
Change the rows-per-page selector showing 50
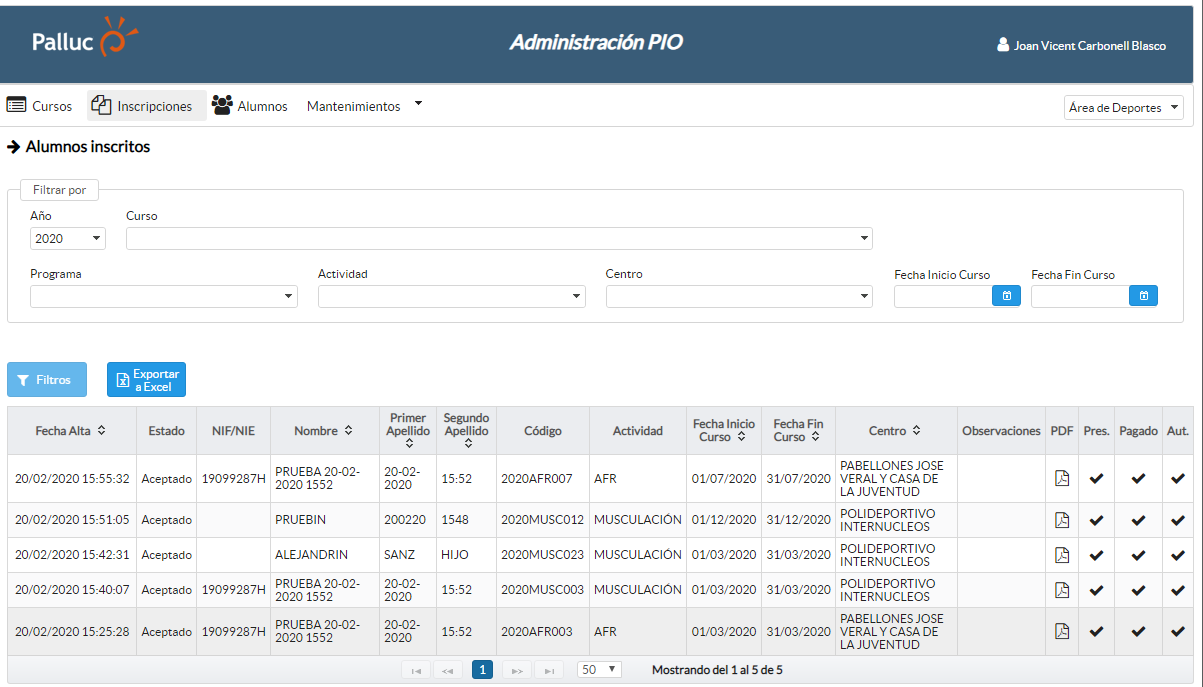coord(599,670)
